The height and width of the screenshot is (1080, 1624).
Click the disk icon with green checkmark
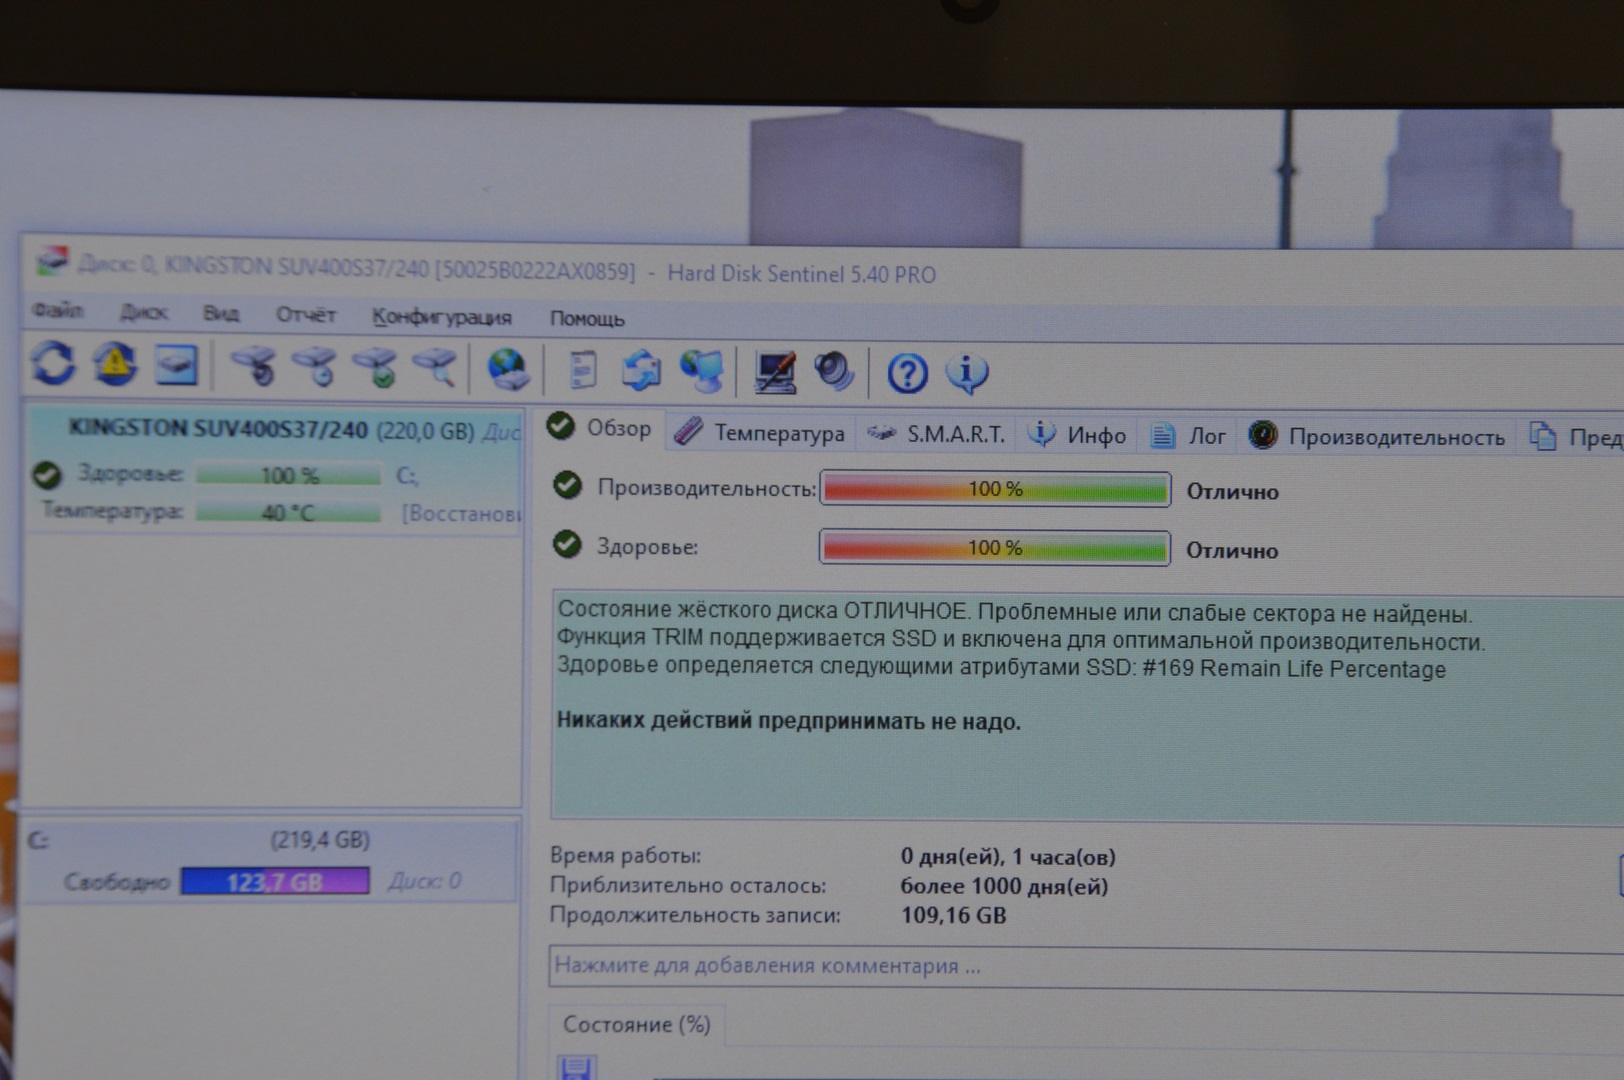click(377, 369)
